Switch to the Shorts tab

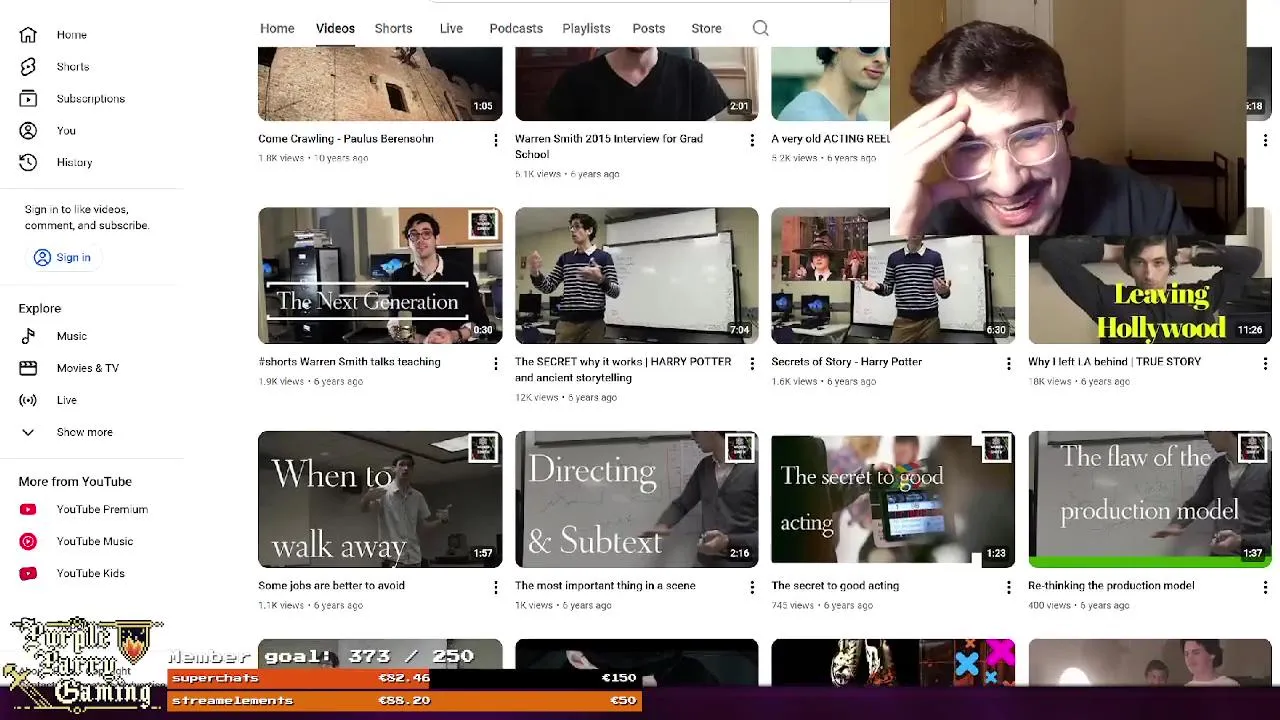[393, 28]
